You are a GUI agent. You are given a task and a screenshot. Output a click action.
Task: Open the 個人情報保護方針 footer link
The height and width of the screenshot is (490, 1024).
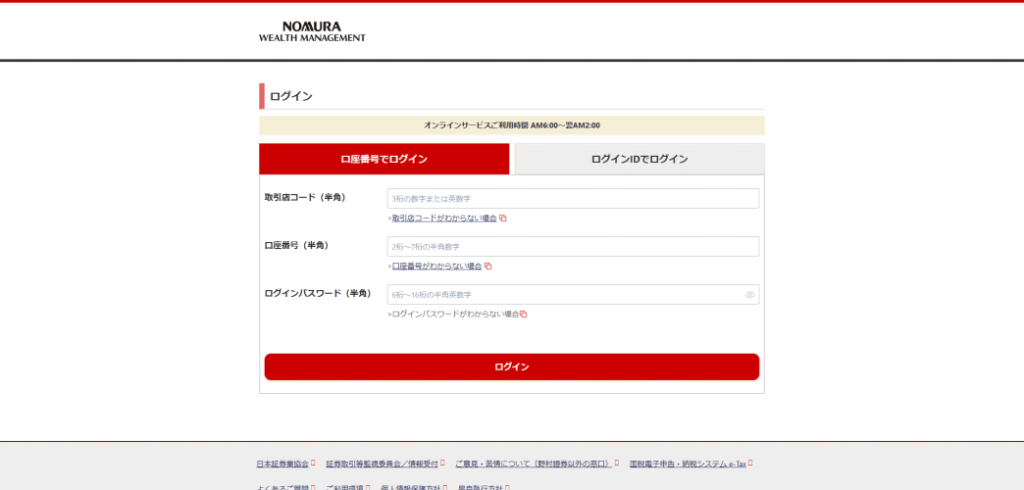(411, 487)
